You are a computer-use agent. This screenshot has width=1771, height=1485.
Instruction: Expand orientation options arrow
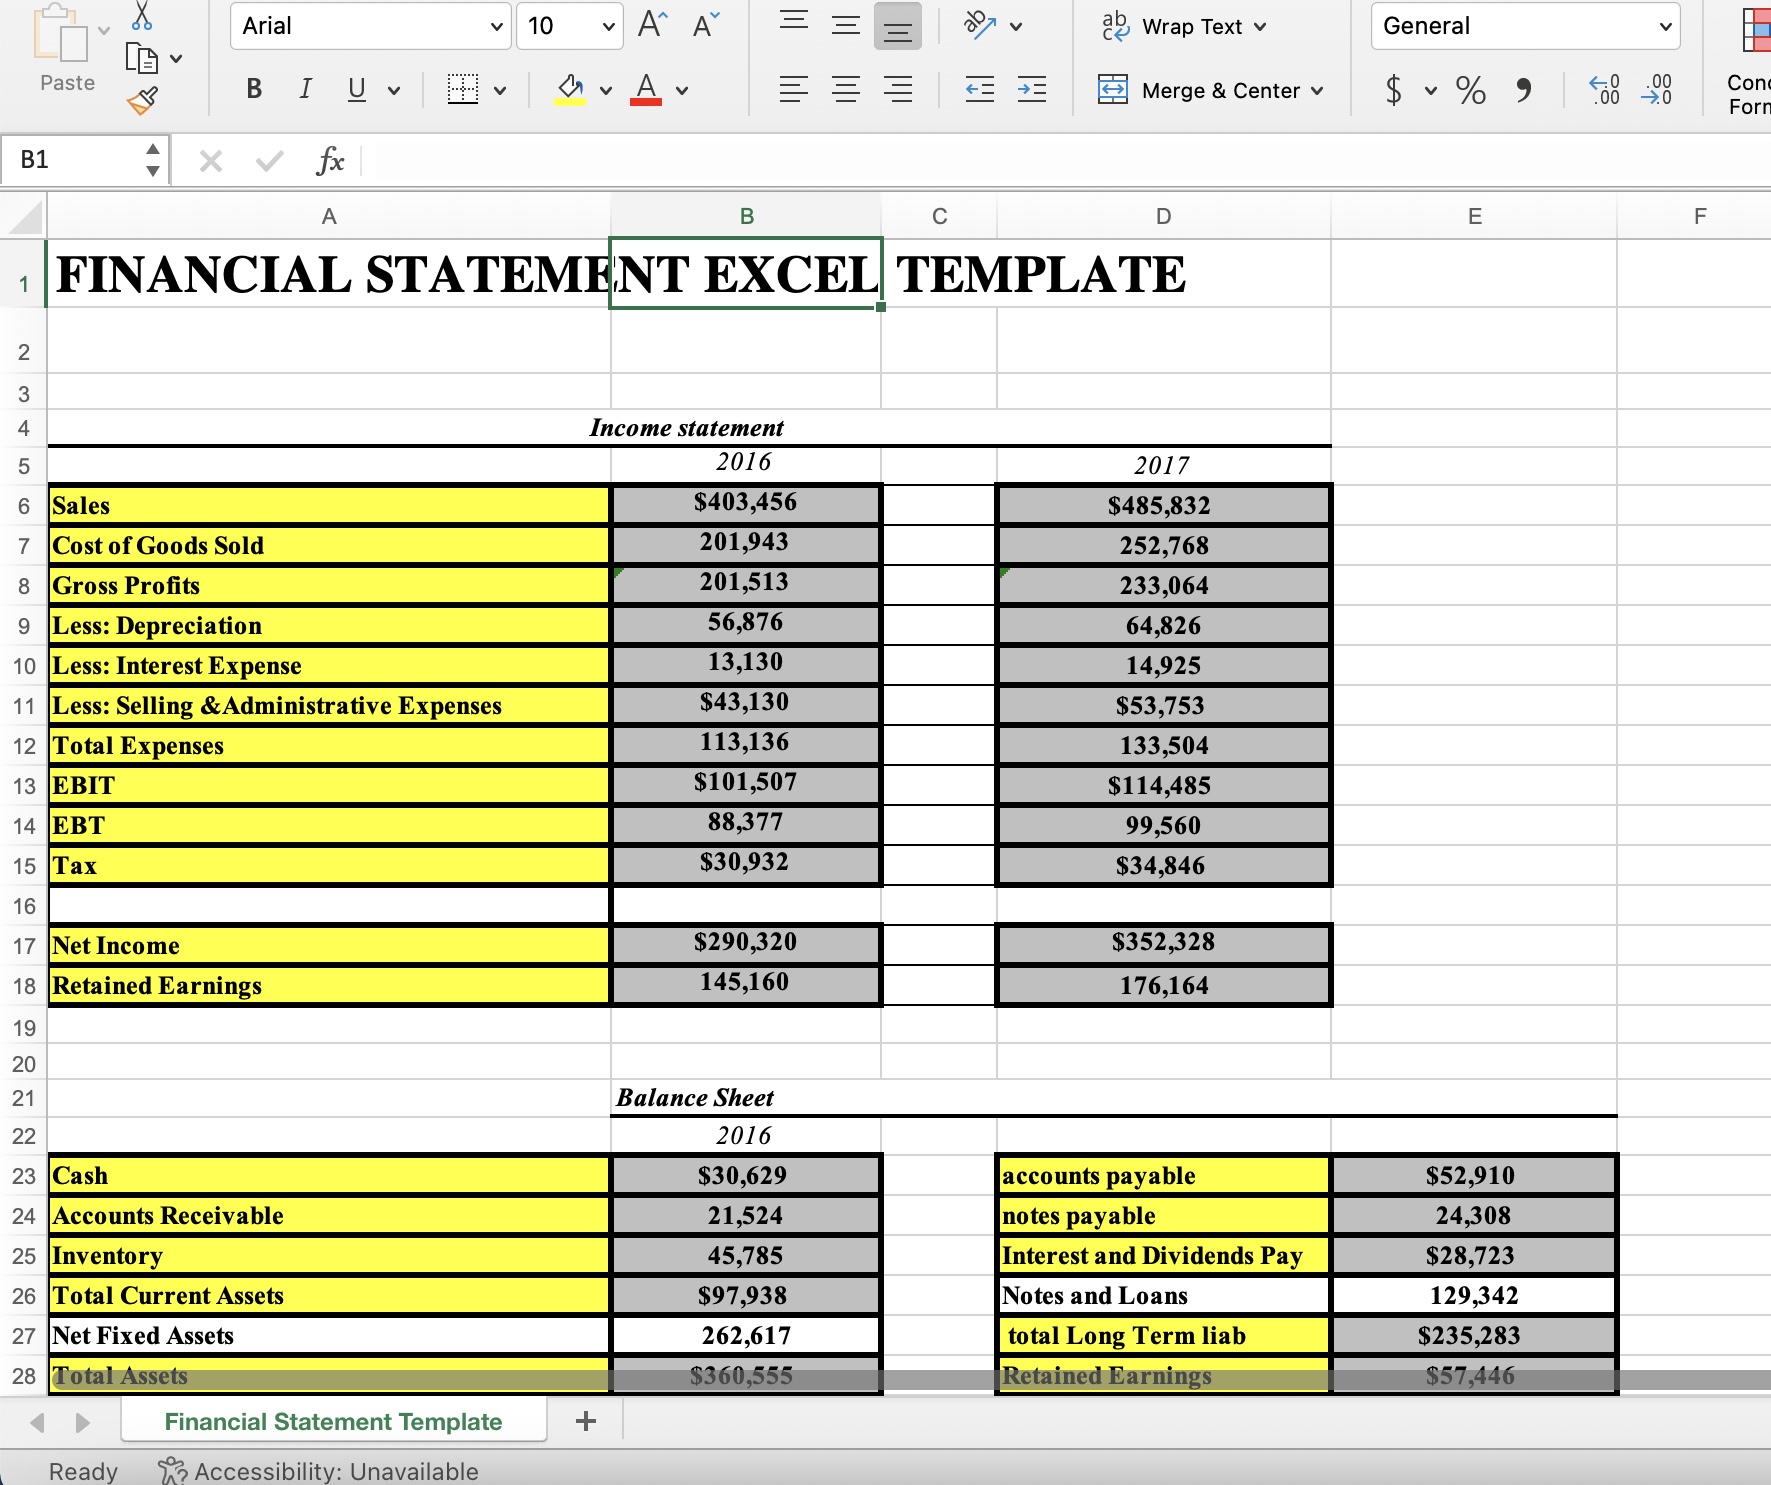coord(1016,27)
